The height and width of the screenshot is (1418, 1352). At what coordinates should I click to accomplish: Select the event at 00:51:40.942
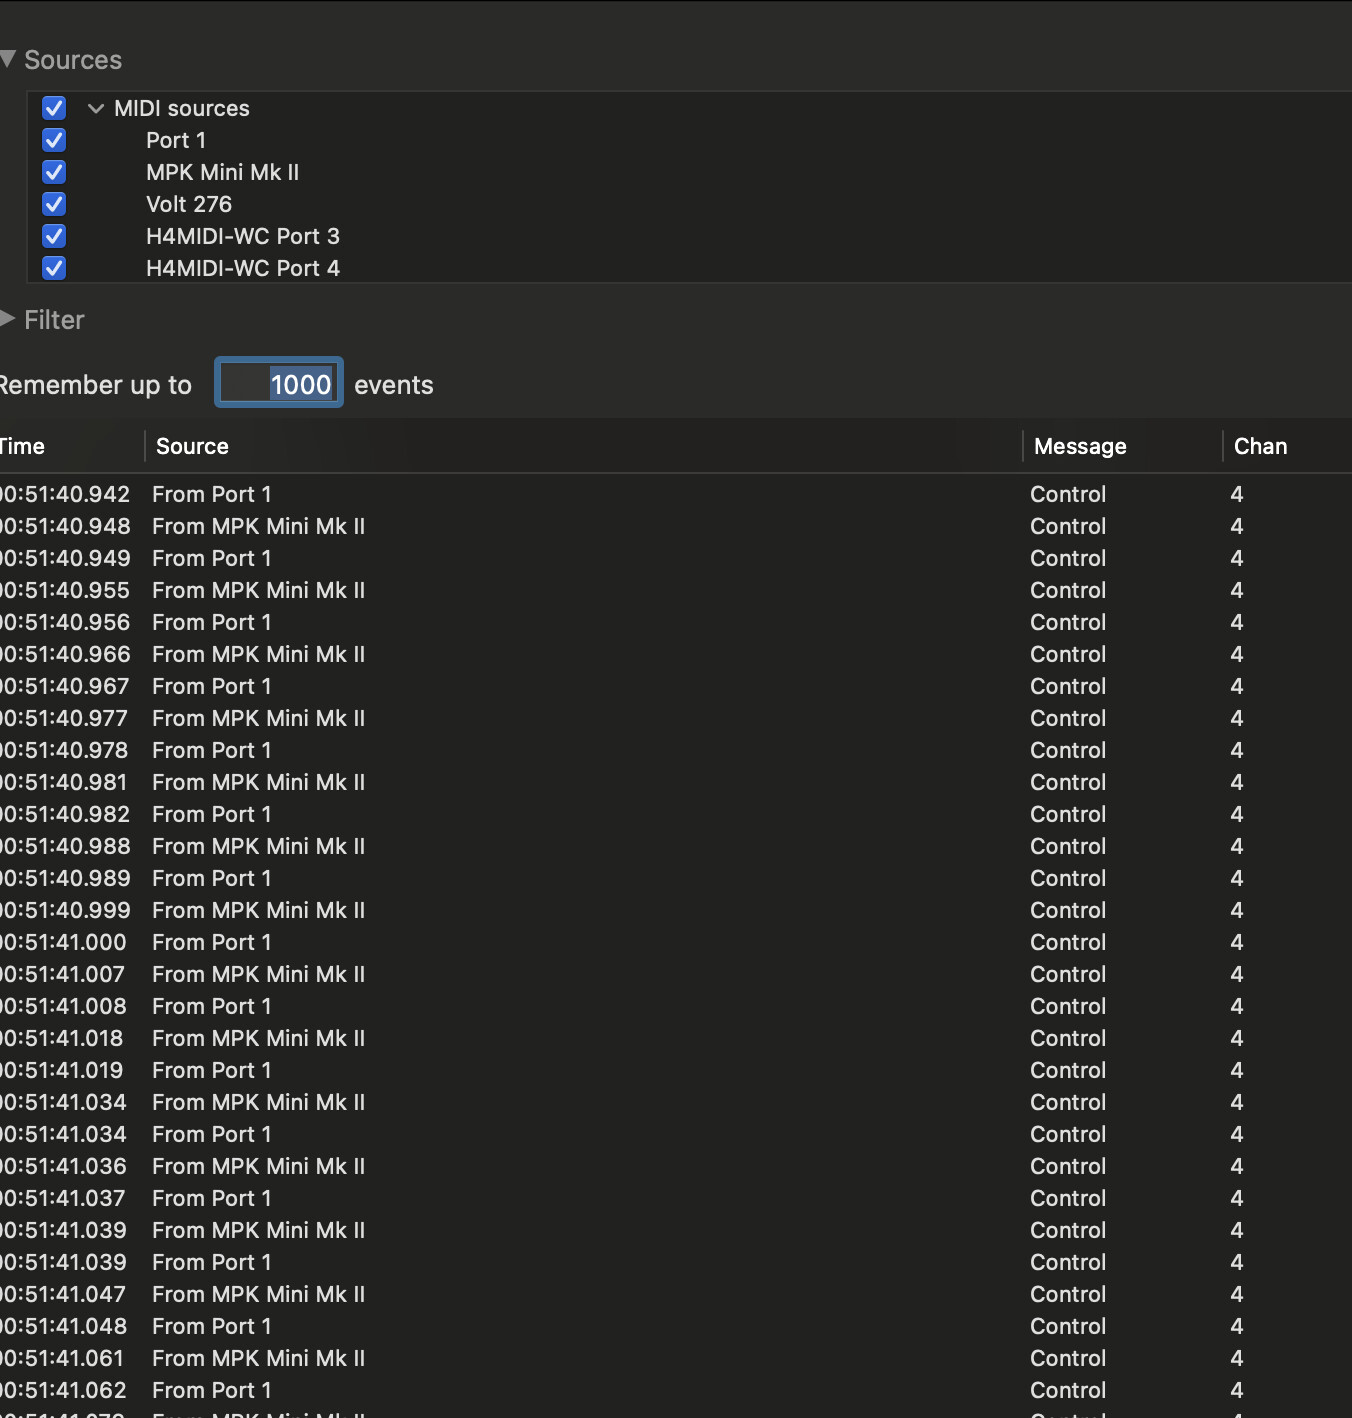(x=212, y=494)
